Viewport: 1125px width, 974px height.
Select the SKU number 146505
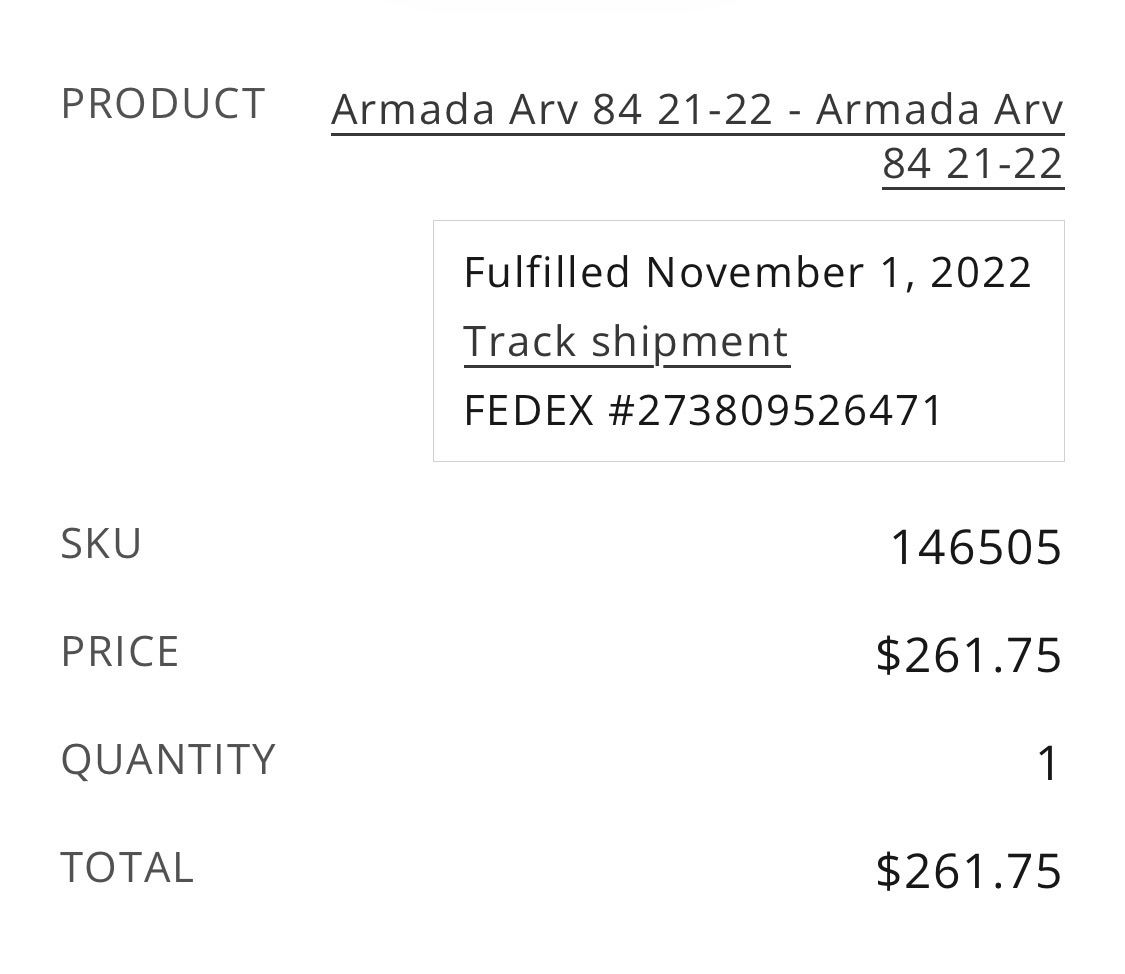point(975,548)
